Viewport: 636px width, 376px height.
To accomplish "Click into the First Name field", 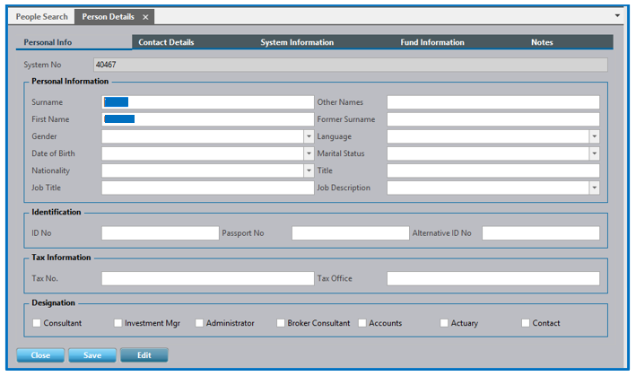I will [208, 119].
